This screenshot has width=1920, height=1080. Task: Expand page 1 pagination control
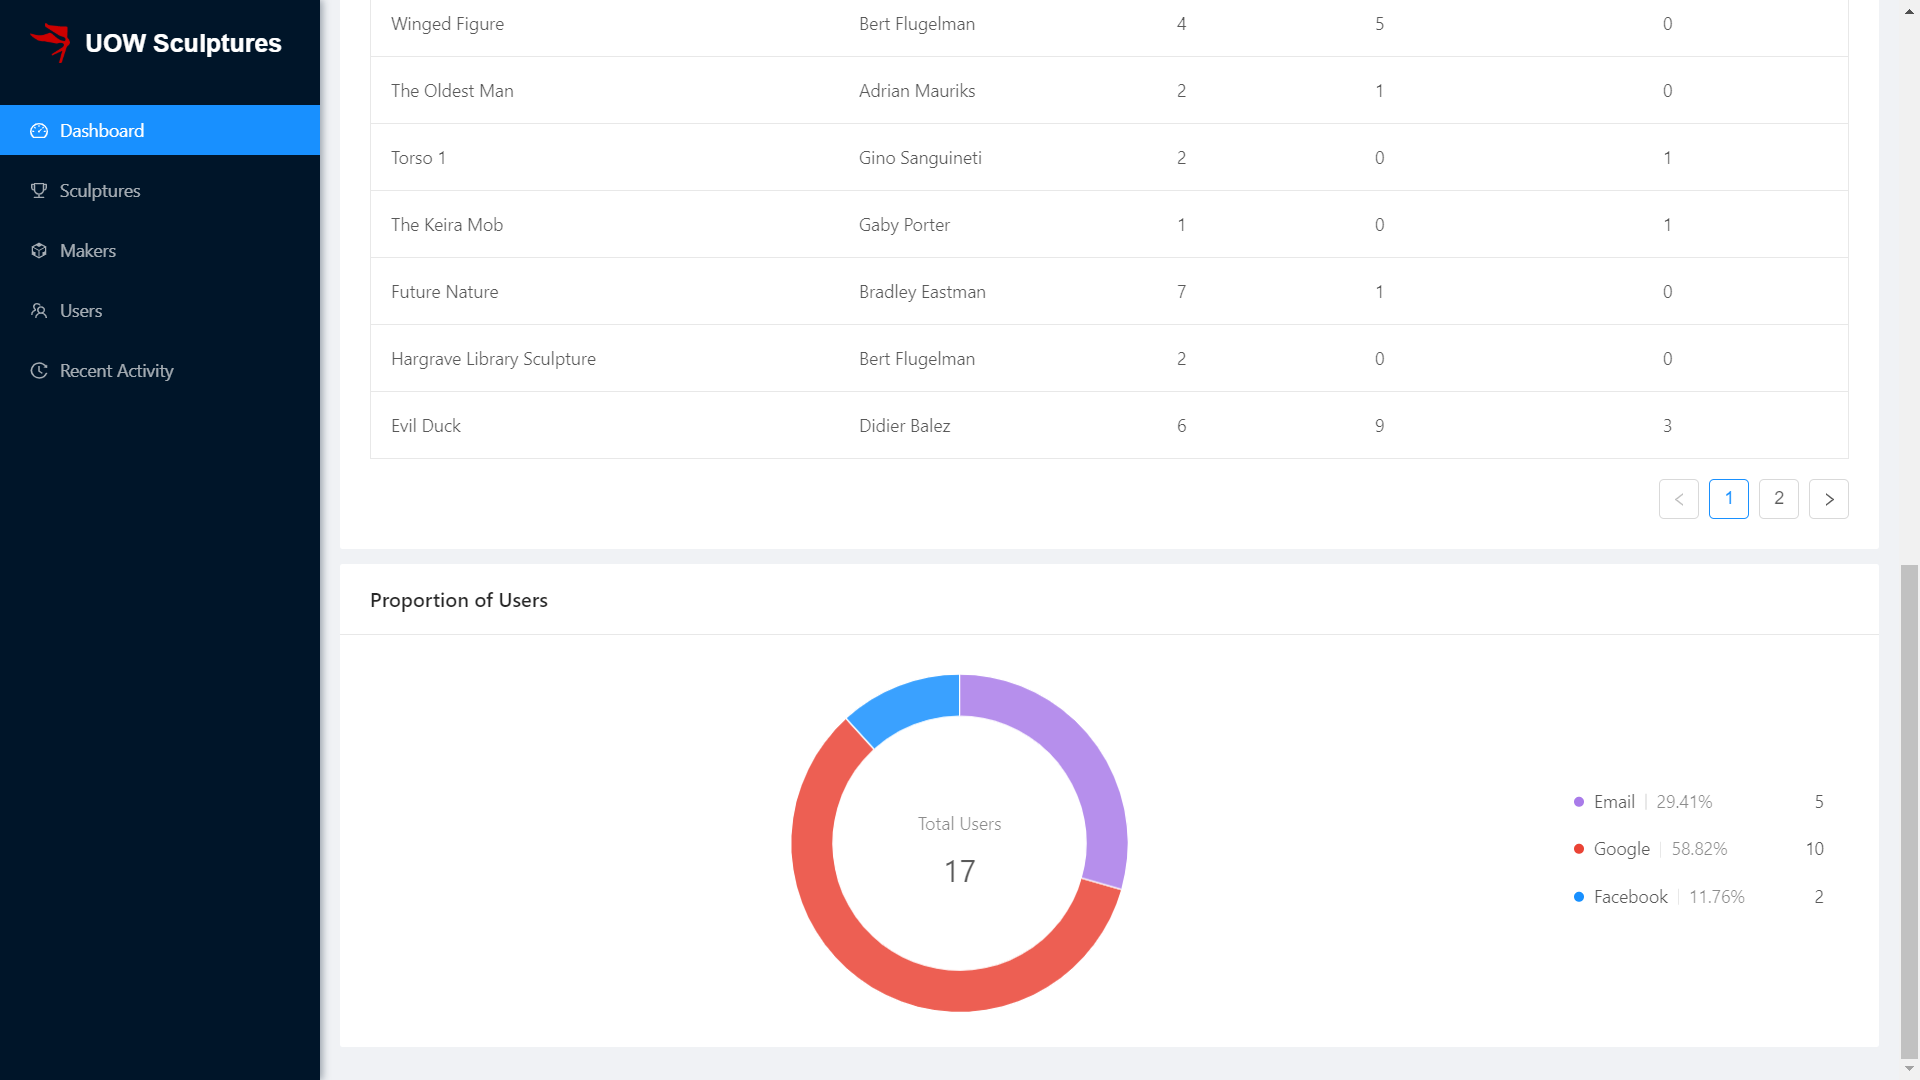click(x=1727, y=498)
